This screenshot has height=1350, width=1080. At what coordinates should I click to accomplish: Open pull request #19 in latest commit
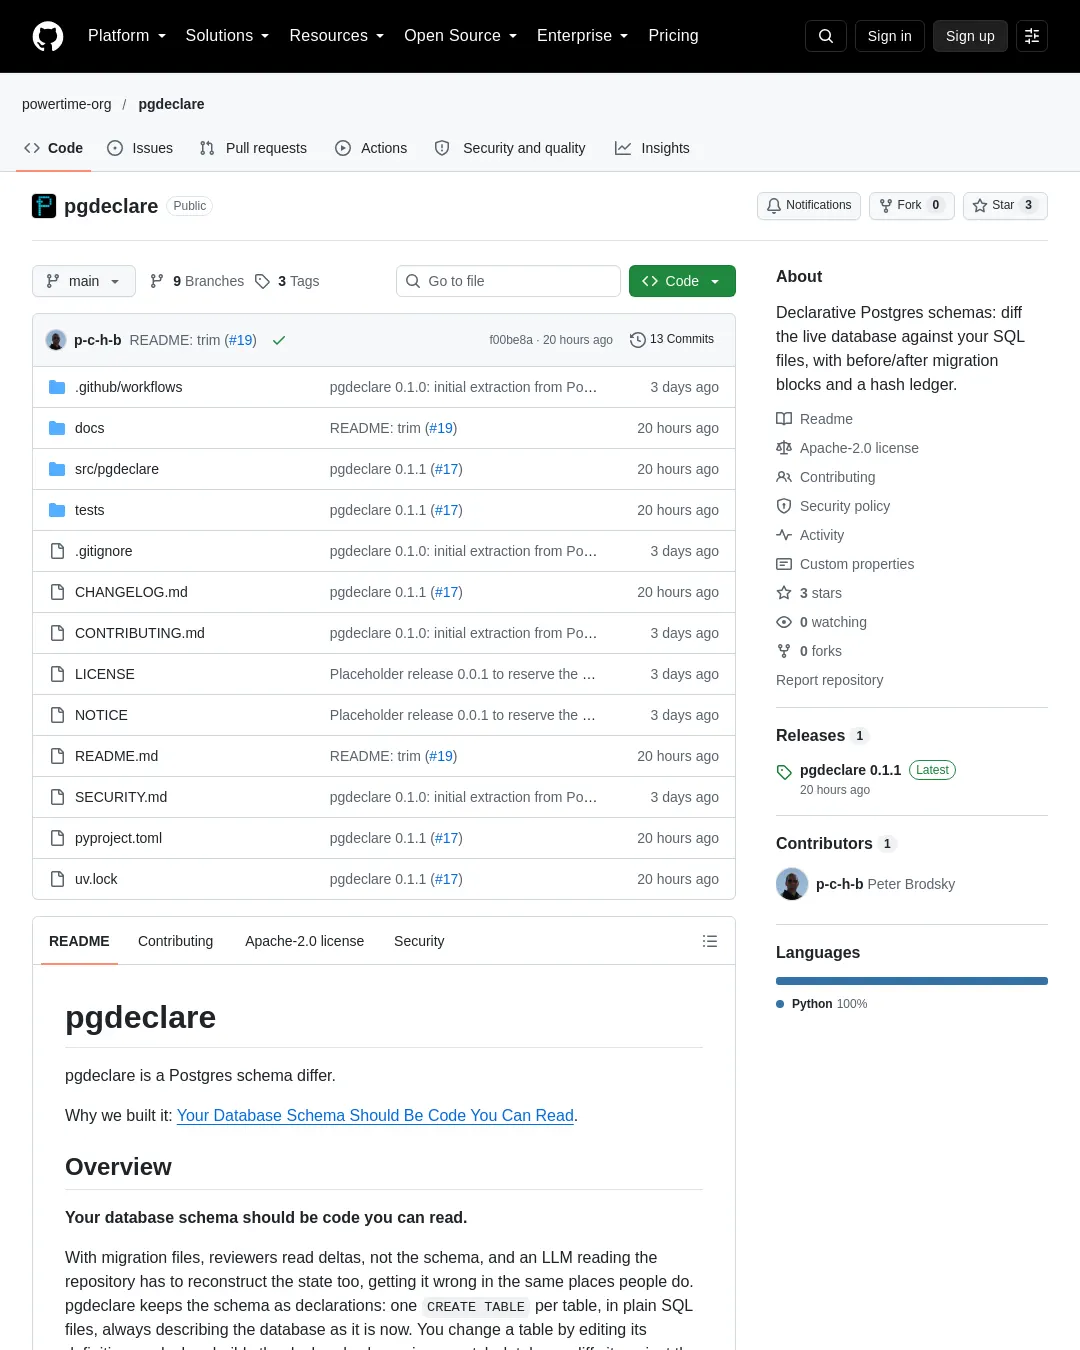click(x=240, y=340)
